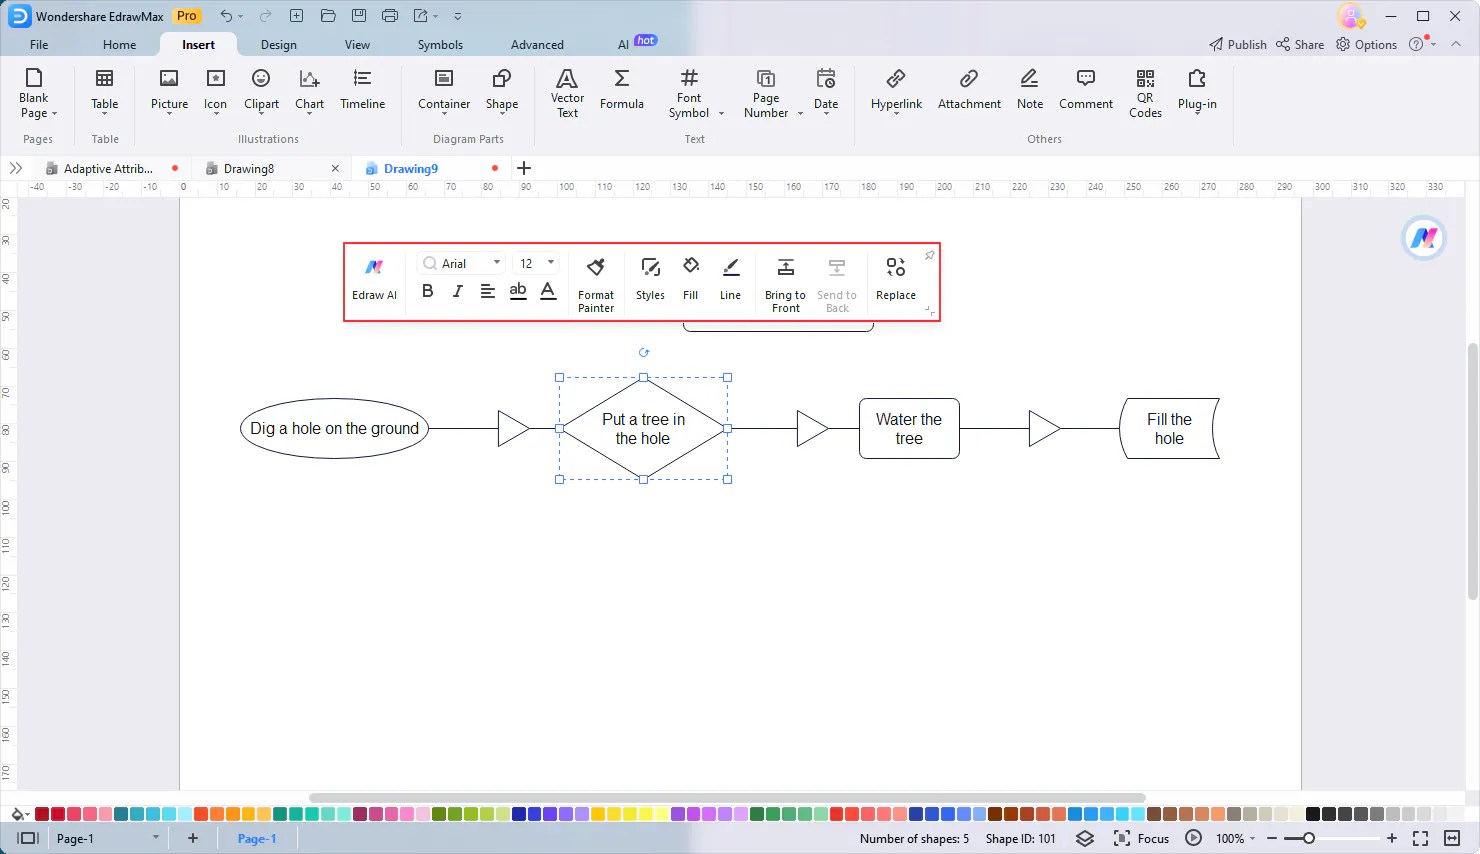This screenshot has height=854, width=1480.
Task: Click the zoom slider handle
Action: [x=1308, y=838]
